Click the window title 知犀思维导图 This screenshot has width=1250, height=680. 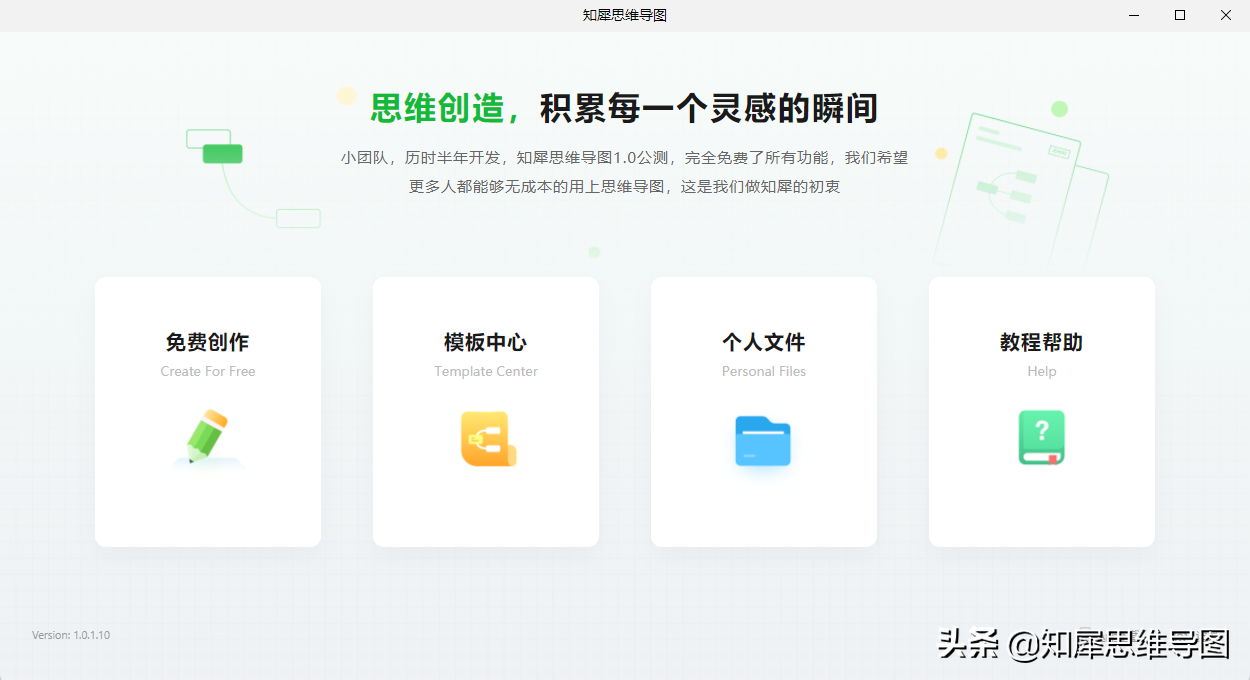click(625, 15)
